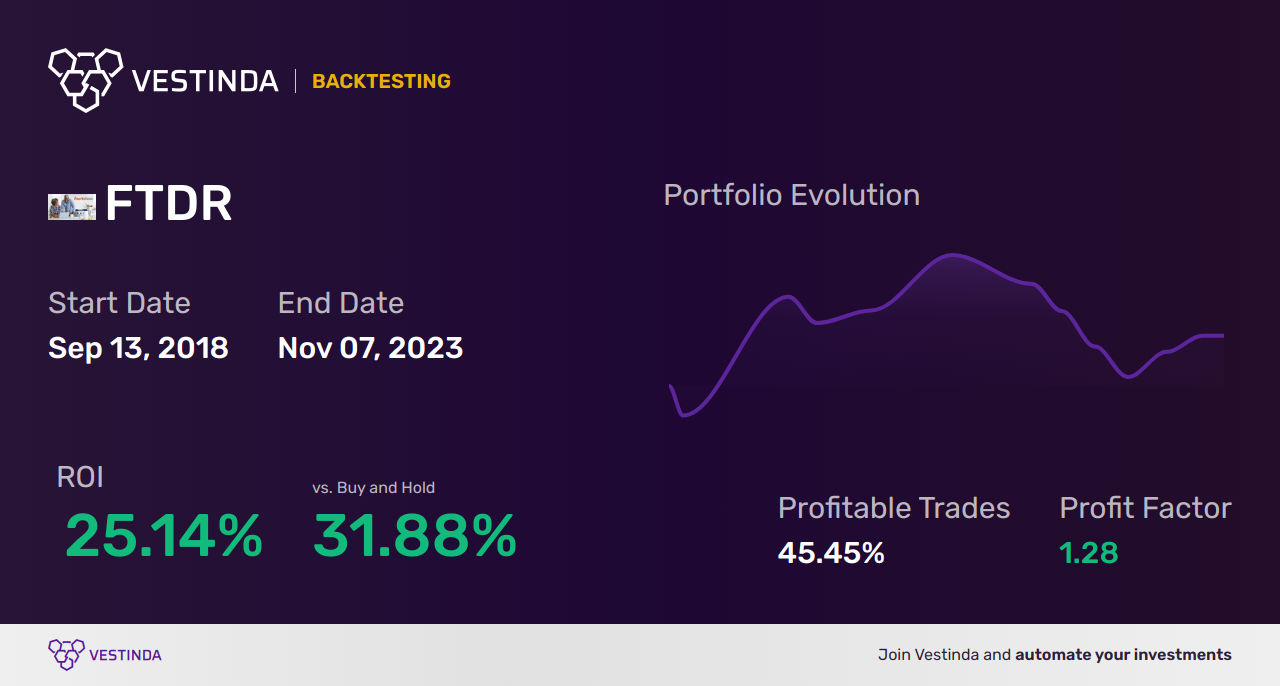Screen dimensions: 1280x686
Task: Click the portfolio evolution line chart
Action: (946, 335)
